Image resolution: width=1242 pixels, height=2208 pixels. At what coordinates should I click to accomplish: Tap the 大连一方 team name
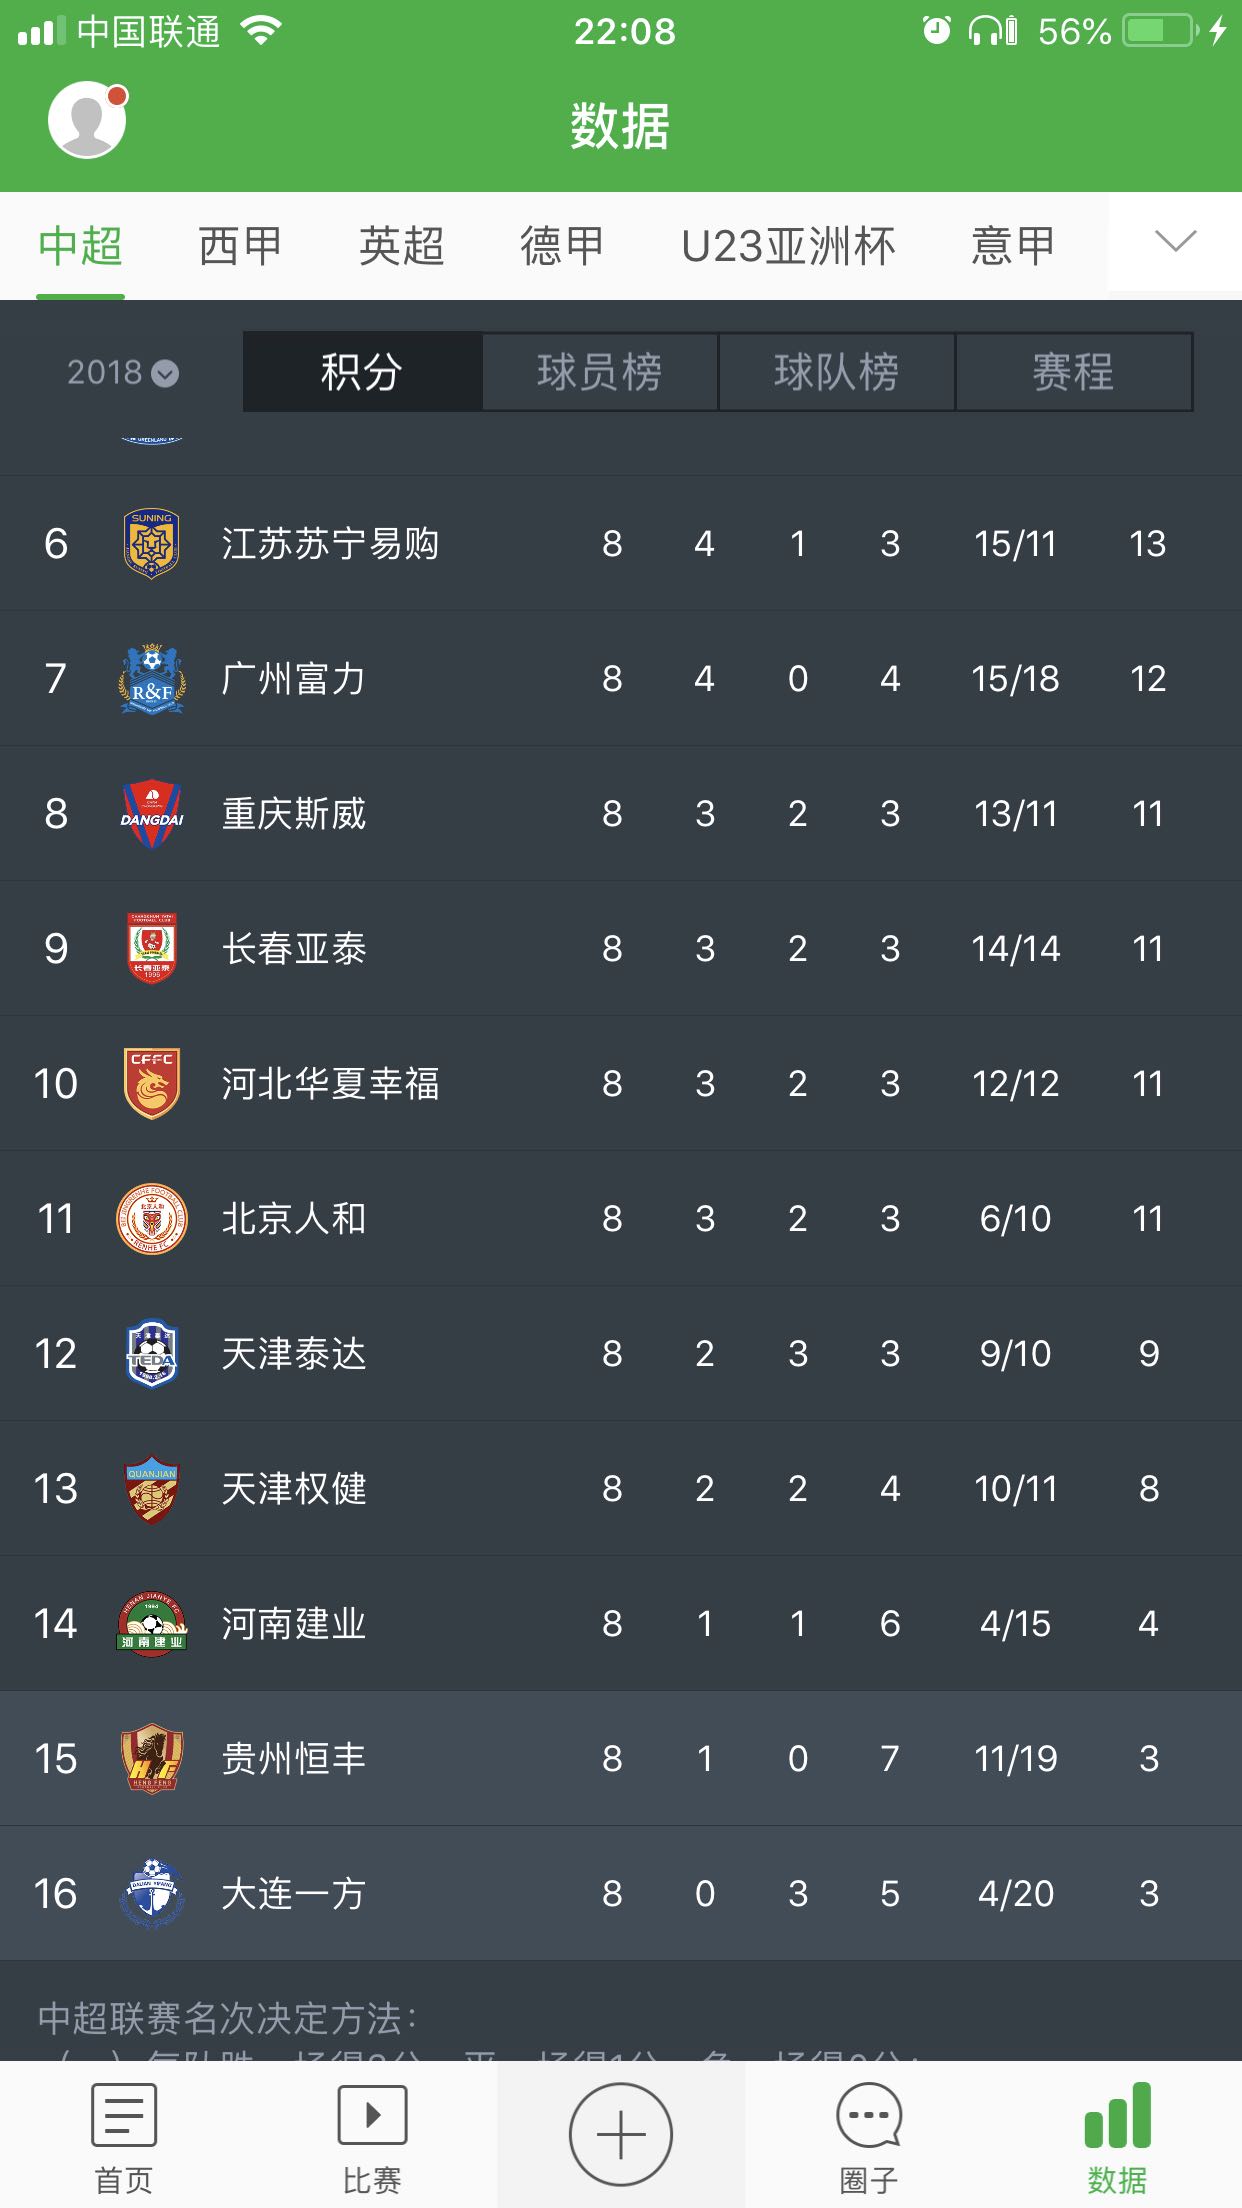pyautogui.click(x=294, y=1894)
